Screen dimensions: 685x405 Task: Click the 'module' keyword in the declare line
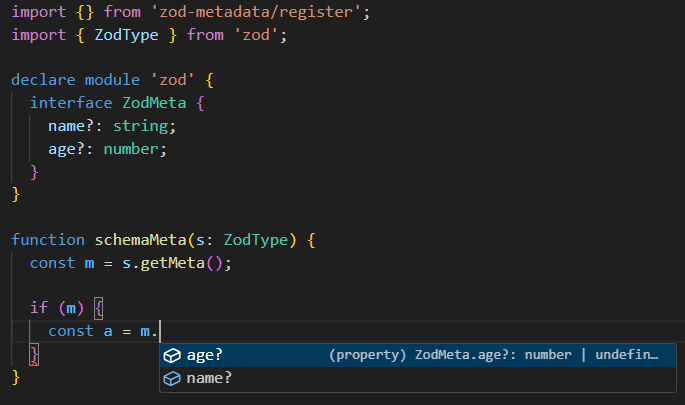(x=112, y=80)
